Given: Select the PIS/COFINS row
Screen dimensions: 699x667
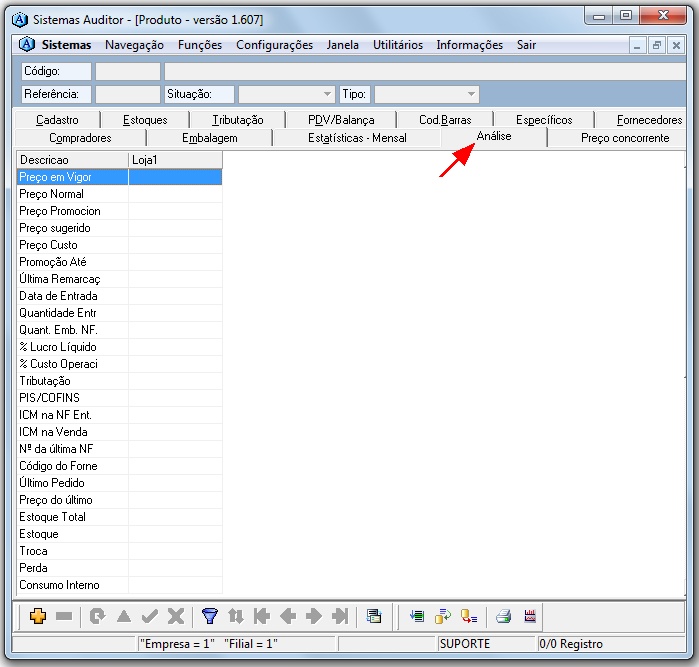Looking at the screenshot, I should tap(119, 398).
